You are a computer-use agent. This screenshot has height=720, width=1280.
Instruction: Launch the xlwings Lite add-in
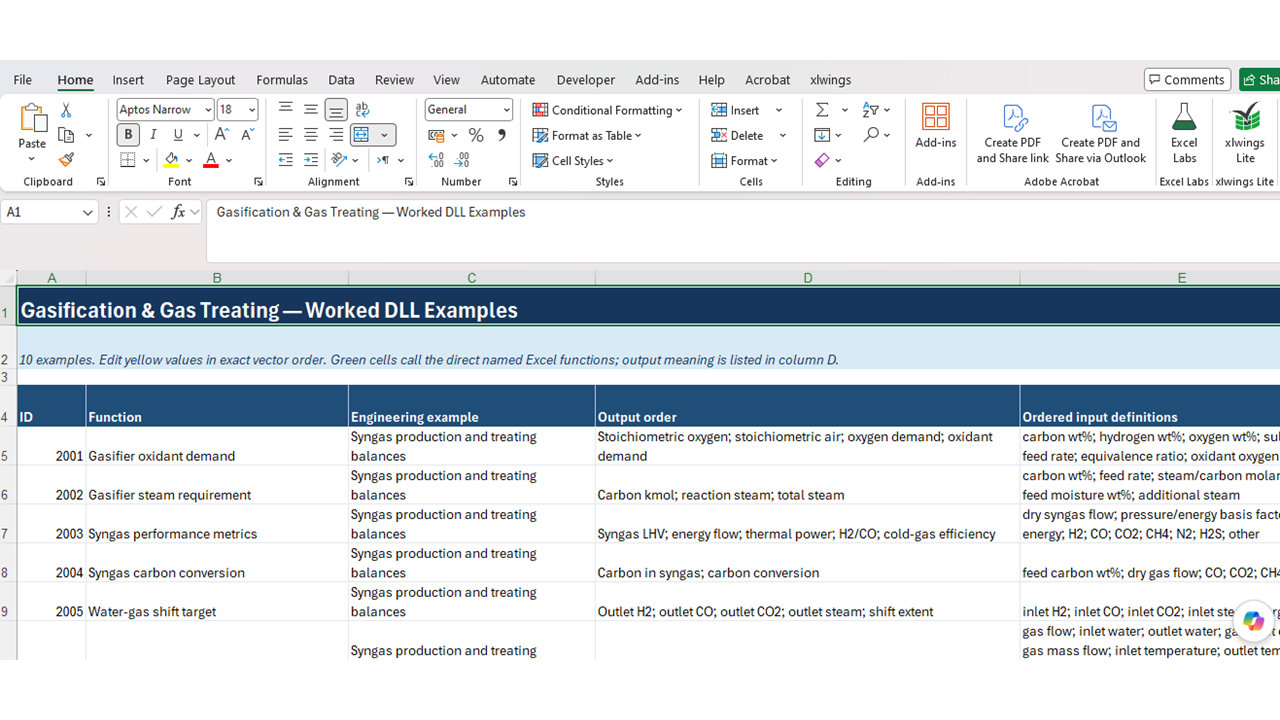point(1245,132)
